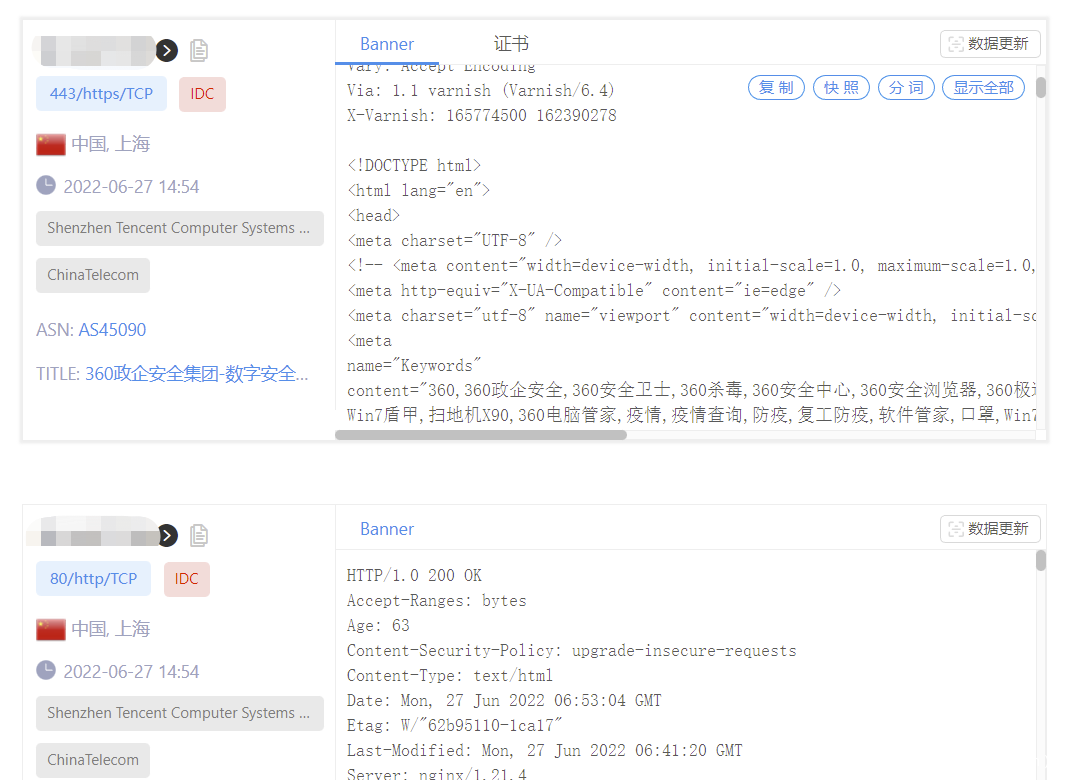Open document icon in 443/https/TCP card
Screen dimensions: 1065x780
(199, 50)
